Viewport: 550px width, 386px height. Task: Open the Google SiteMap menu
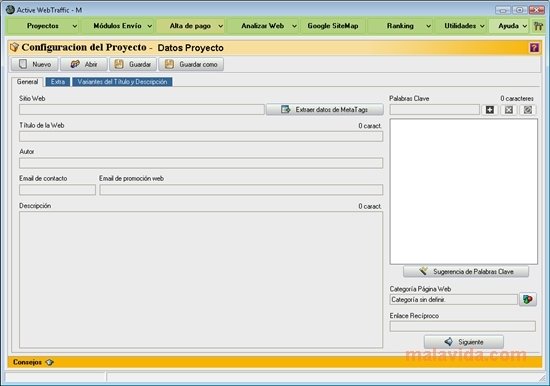tap(333, 26)
